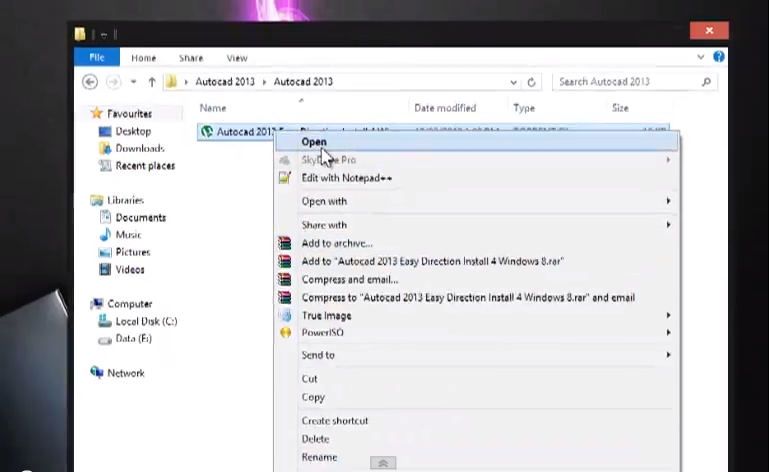This screenshot has height=472, width=769.
Task: Click the Forward navigation arrow
Action: tap(113, 82)
